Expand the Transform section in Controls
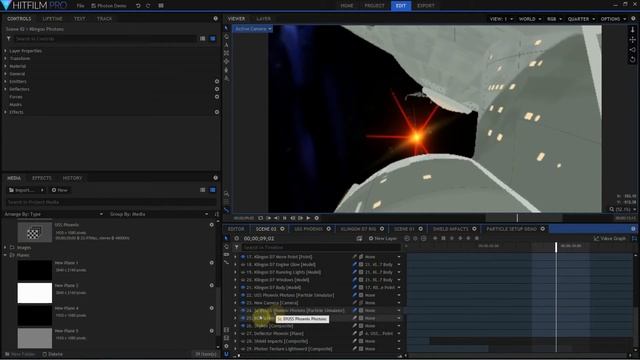The height and width of the screenshot is (360, 640). coord(5,58)
